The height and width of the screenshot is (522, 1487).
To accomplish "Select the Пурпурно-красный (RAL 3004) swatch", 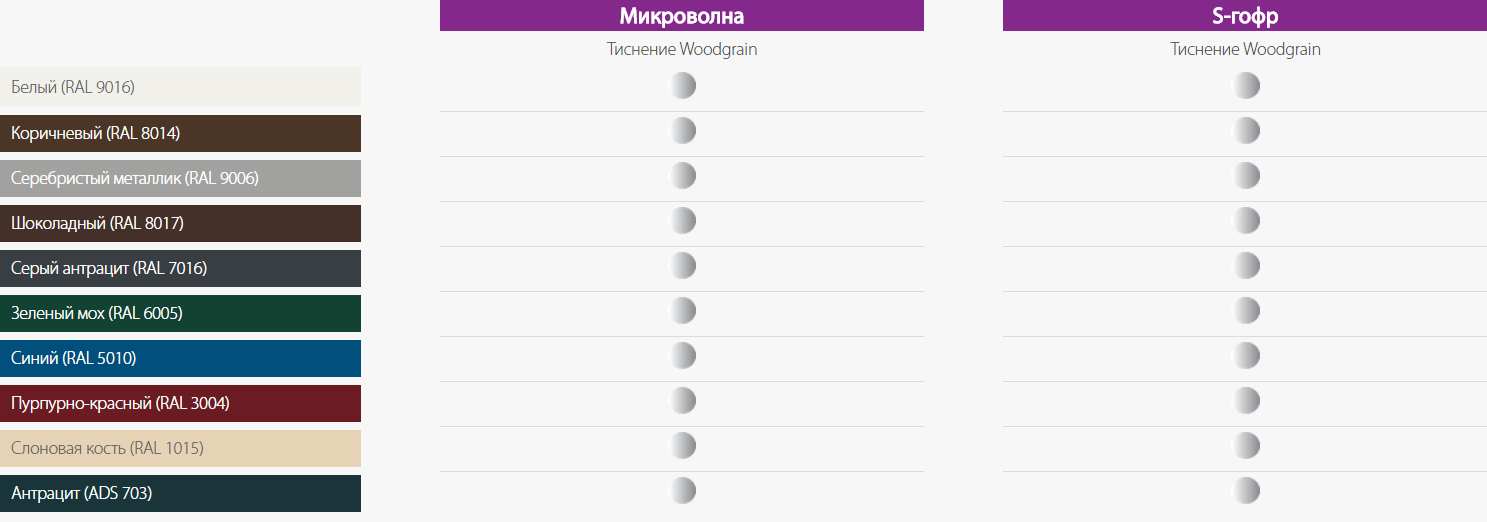I will pyautogui.click(x=180, y=403).
